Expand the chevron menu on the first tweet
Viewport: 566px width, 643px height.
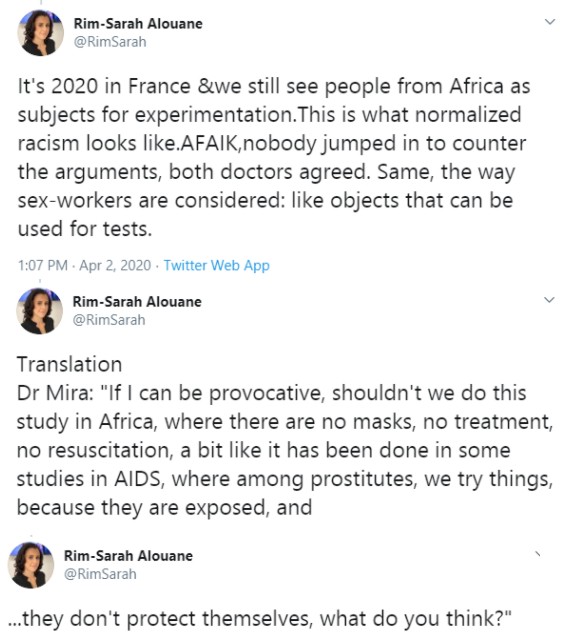tap(550, 22)
